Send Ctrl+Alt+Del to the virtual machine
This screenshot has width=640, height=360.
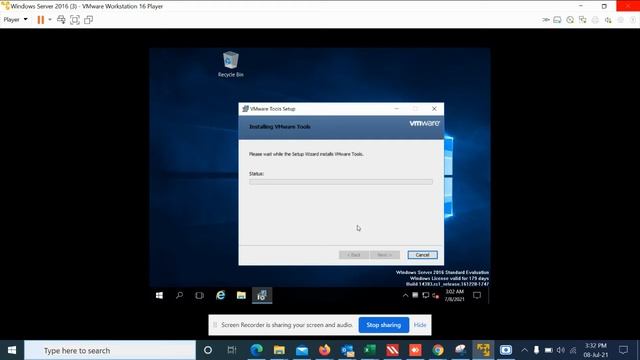point(61,20)
